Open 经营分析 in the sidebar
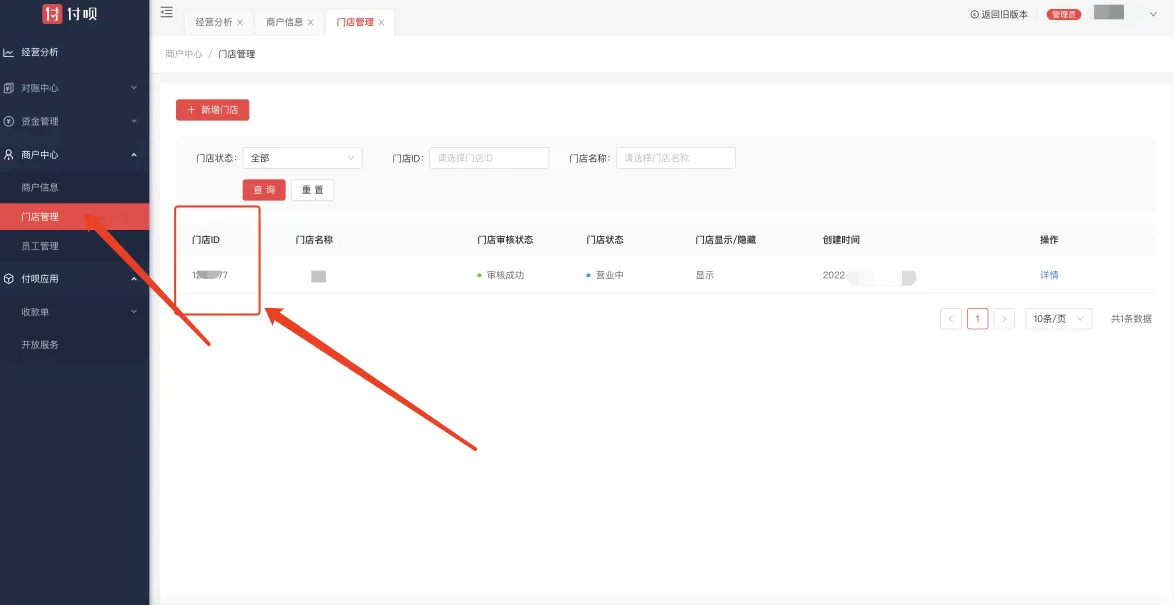The image size is (1174, 605). pos(40,52)
